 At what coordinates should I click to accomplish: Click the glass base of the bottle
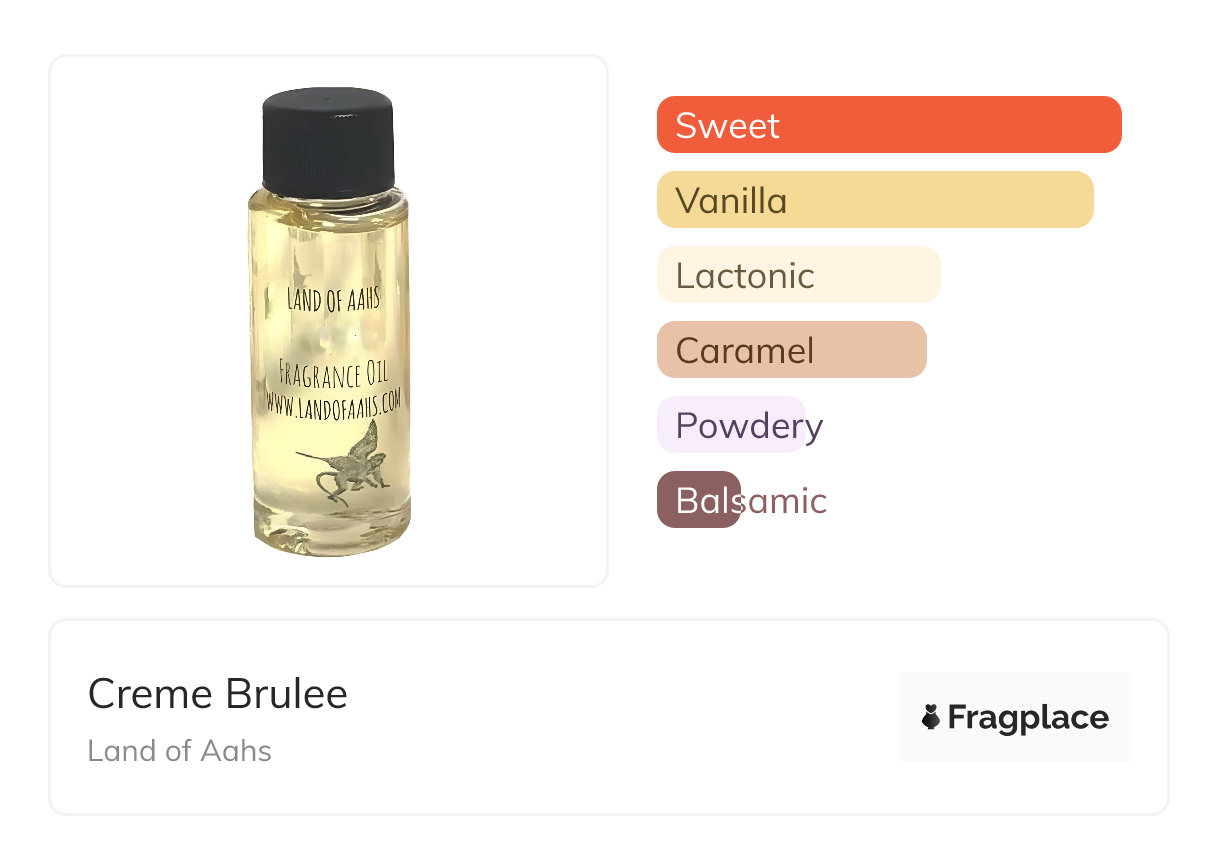332,535
